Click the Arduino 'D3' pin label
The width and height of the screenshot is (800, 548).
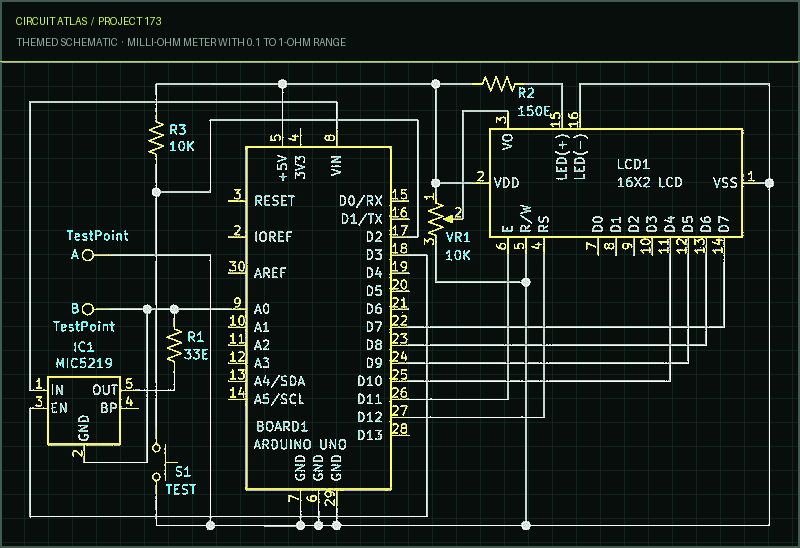(x=374, y=255)
